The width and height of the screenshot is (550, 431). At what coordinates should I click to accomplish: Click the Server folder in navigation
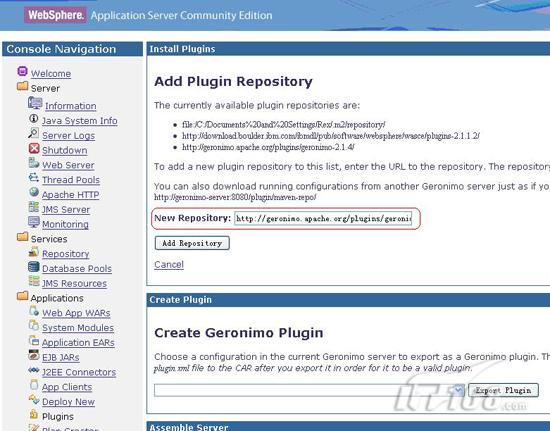pyautogui.click(x=22, y=86)
